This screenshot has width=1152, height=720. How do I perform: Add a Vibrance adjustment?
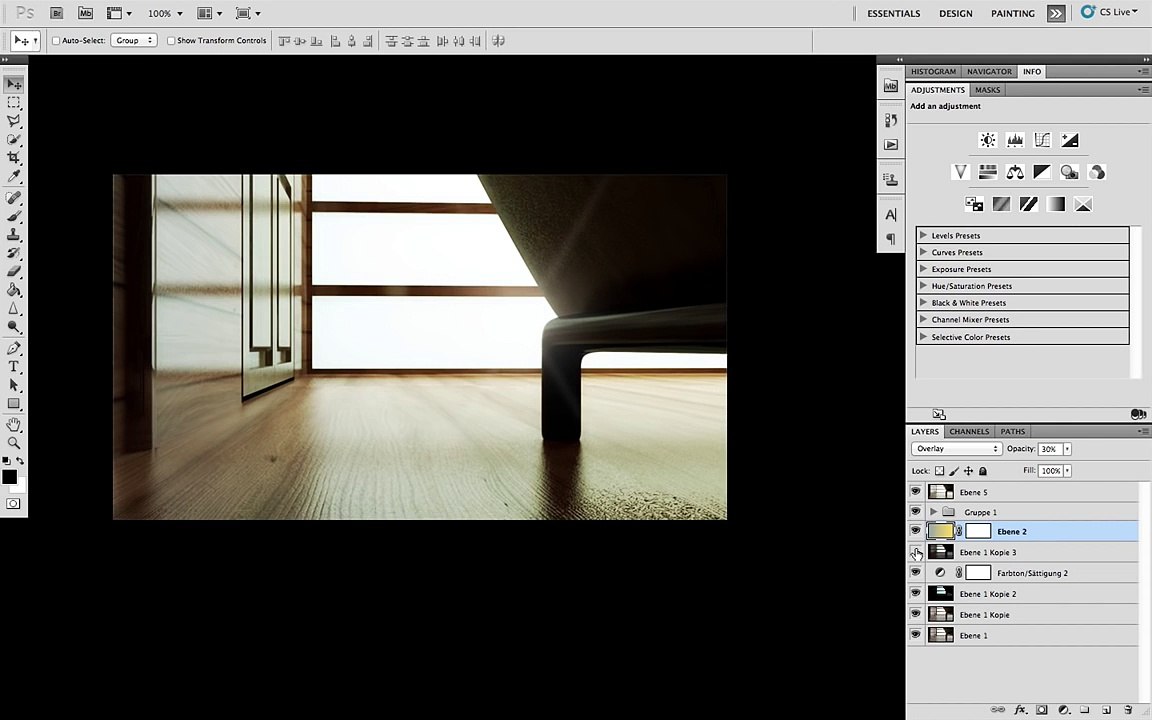click(x=960, y=172)
